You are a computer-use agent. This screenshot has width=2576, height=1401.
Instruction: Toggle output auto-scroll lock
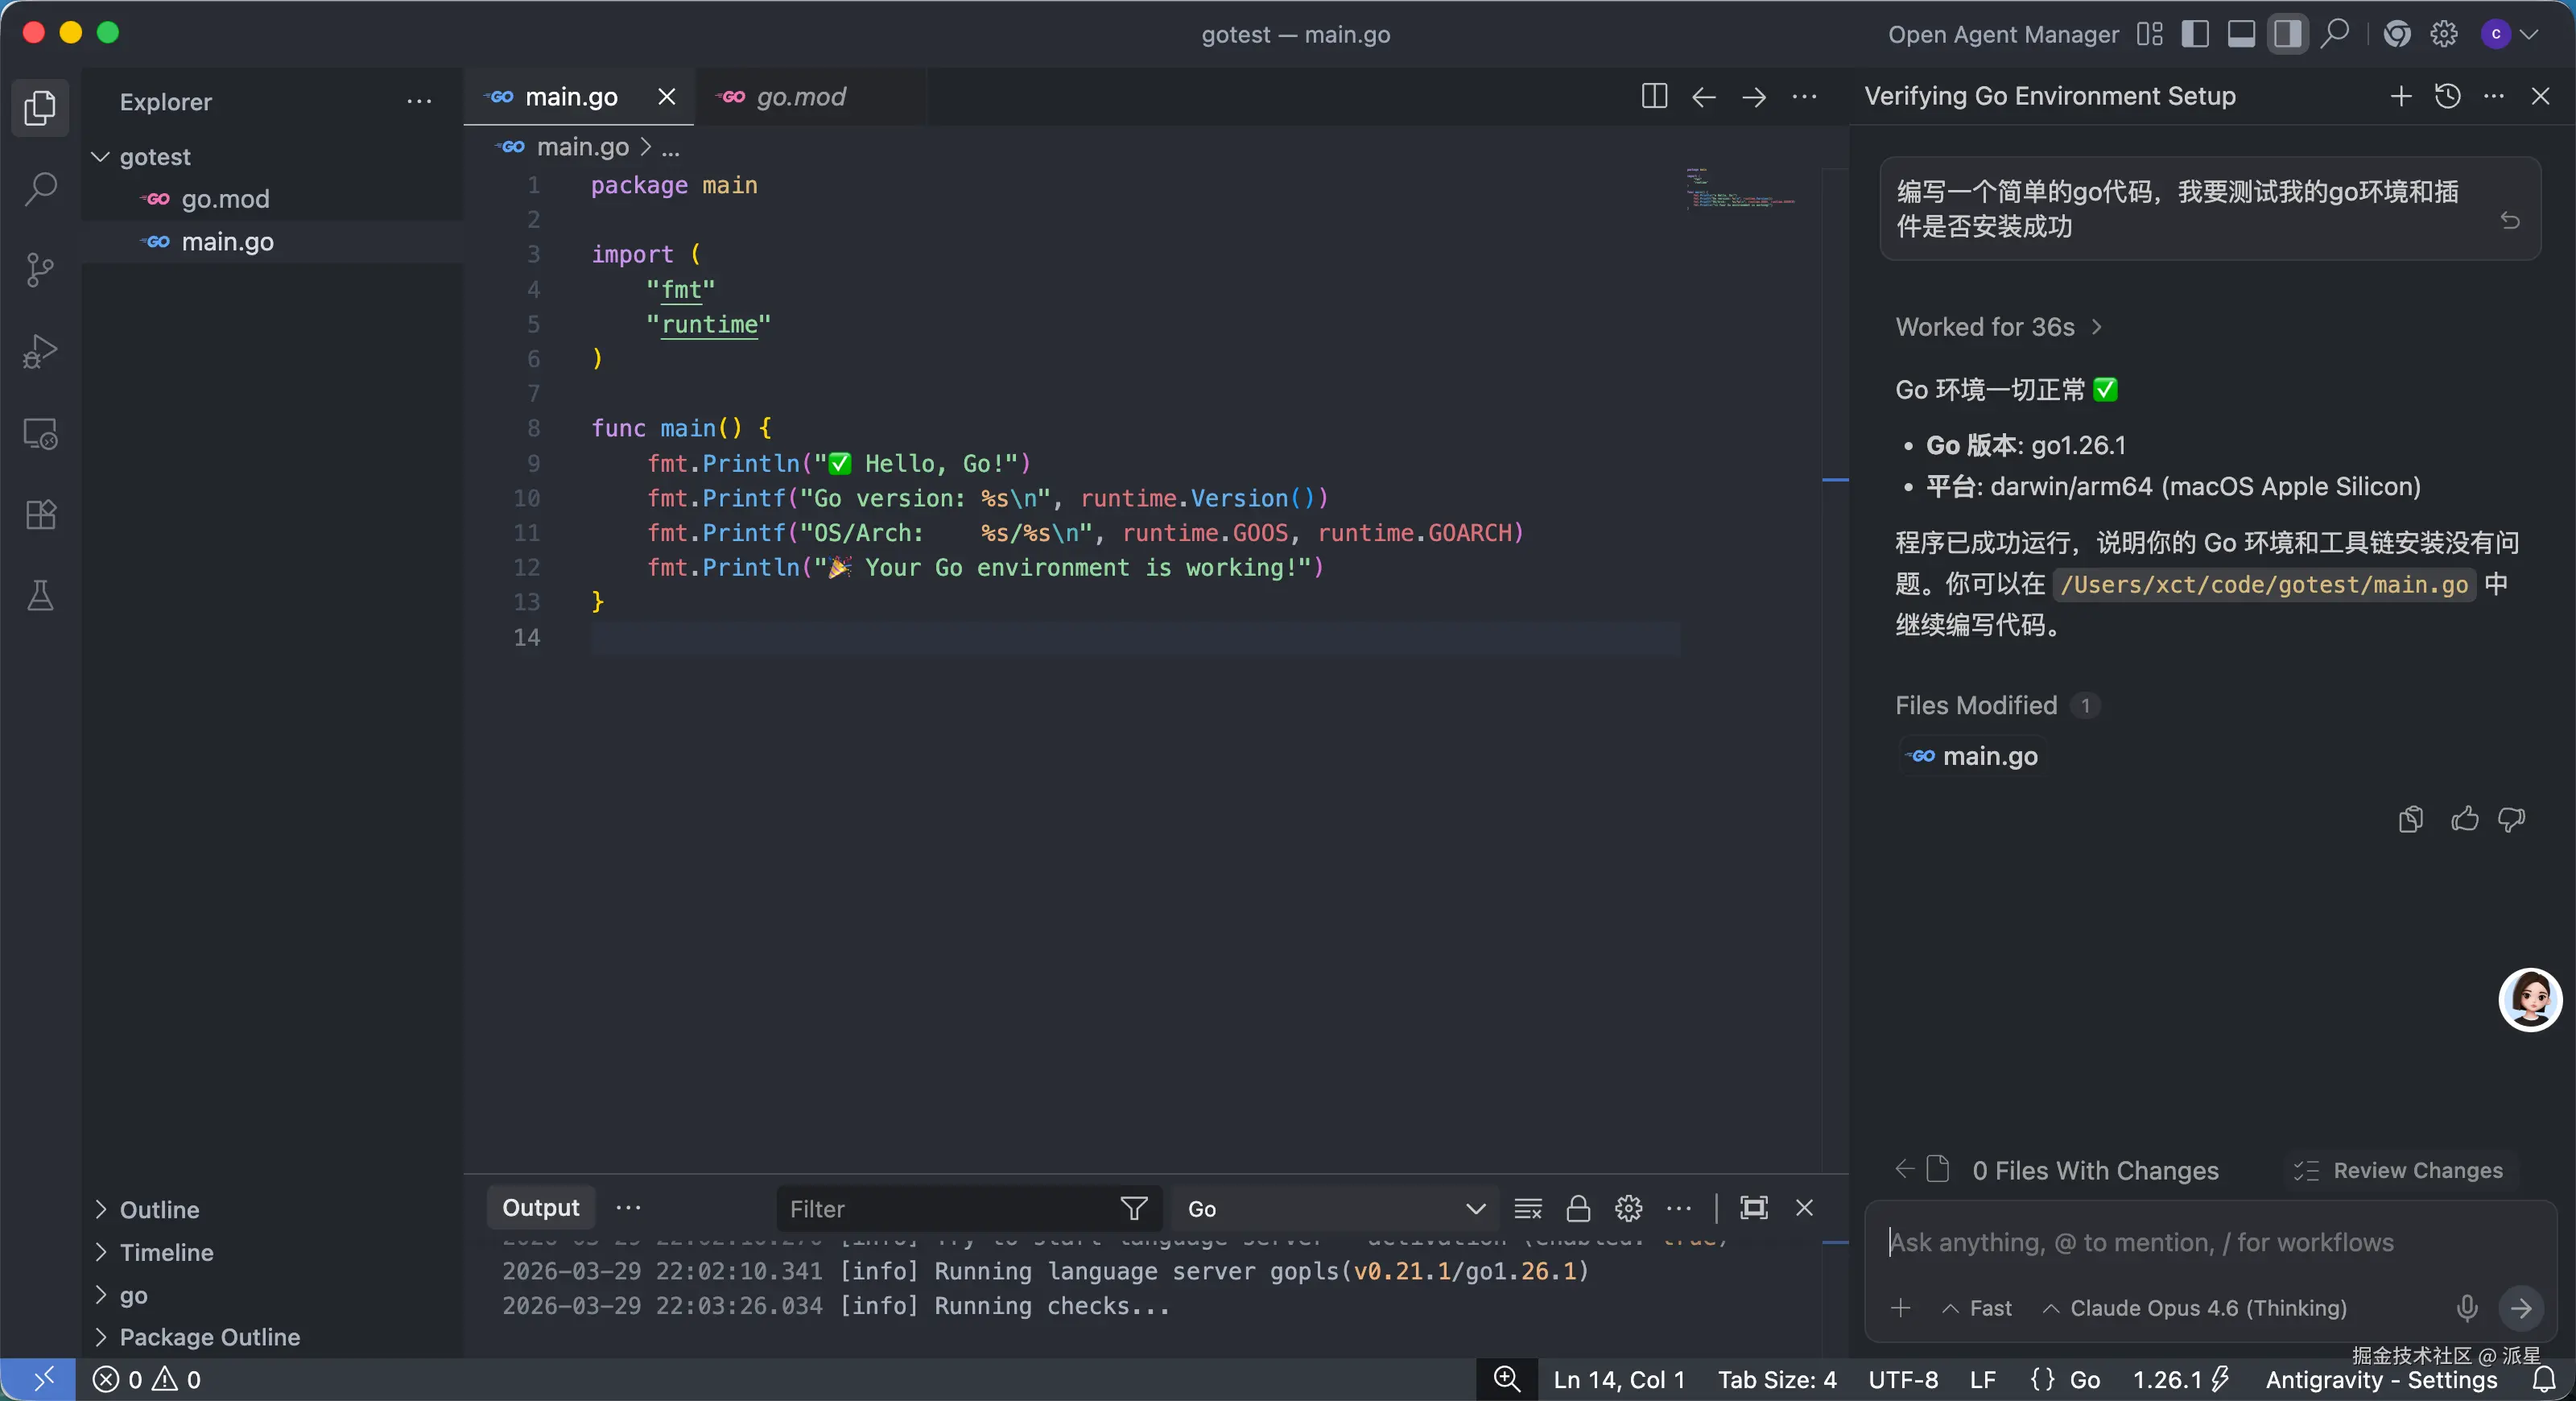point(1578,1208)
